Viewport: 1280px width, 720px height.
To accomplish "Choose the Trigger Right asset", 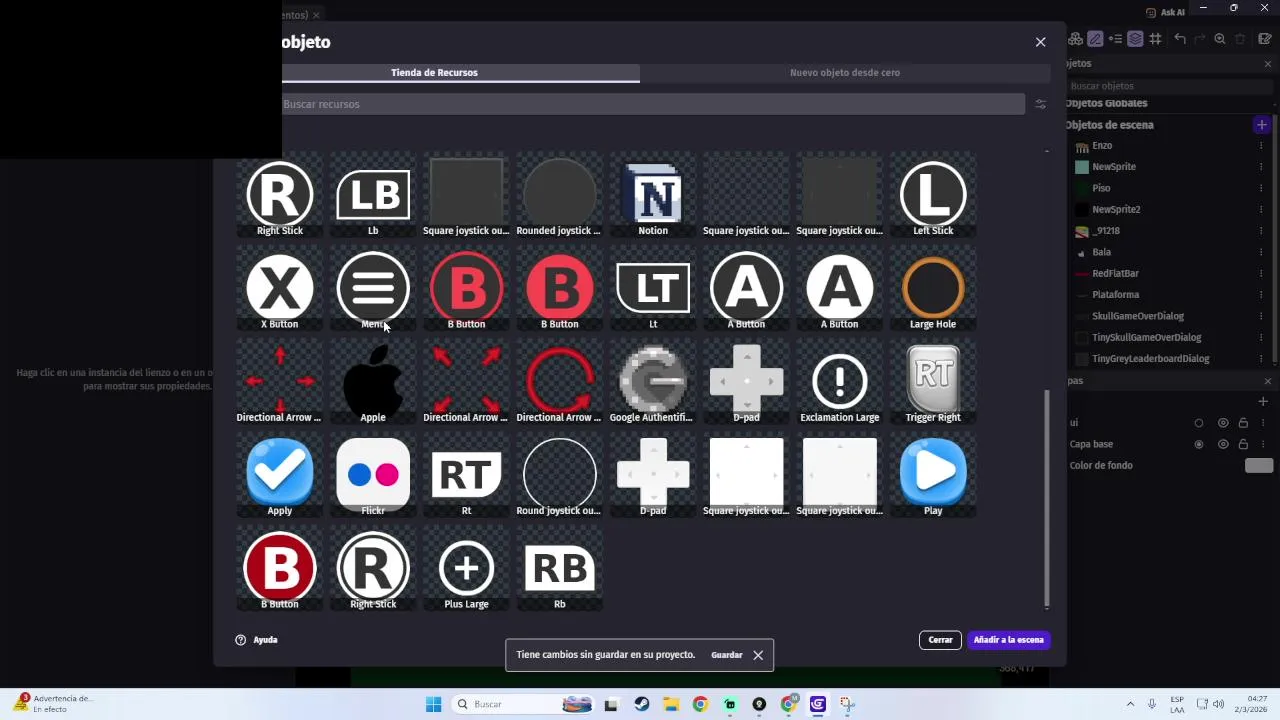I will point(933,381).
